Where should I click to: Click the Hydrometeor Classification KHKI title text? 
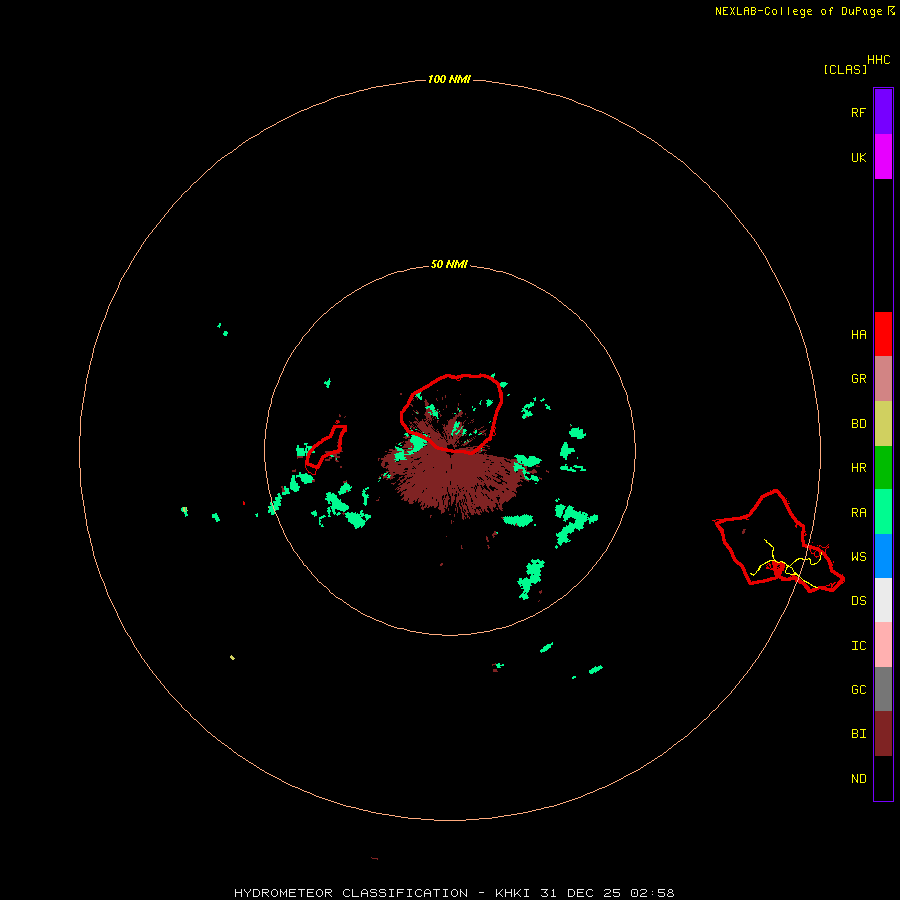pyautogui.click(x=454, y=893)
